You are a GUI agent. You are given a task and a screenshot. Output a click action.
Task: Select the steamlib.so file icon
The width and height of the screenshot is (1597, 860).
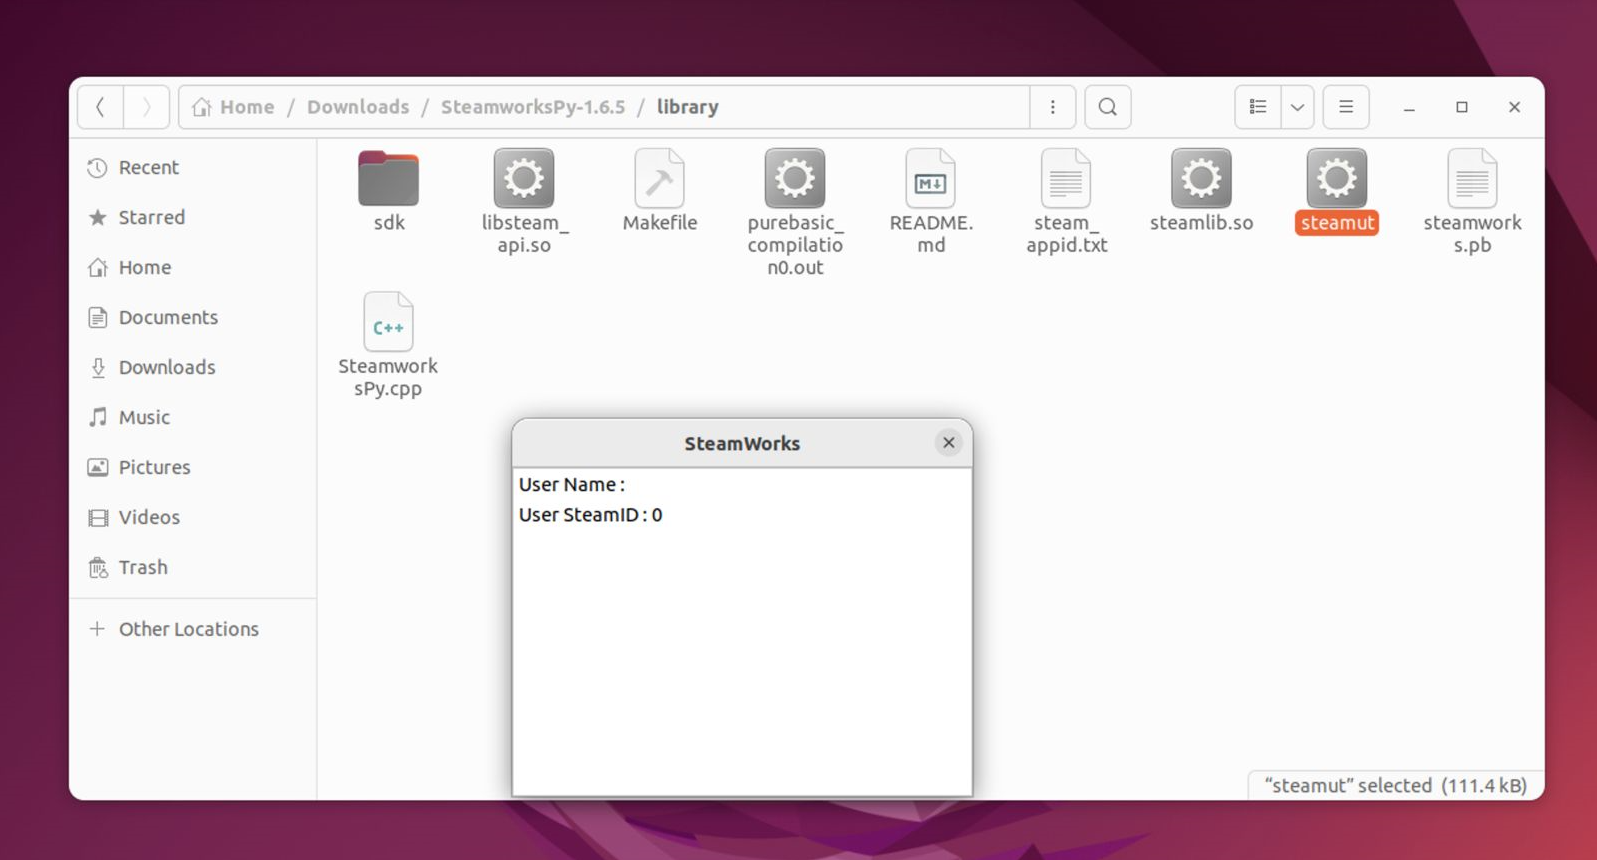[1201, 179]
